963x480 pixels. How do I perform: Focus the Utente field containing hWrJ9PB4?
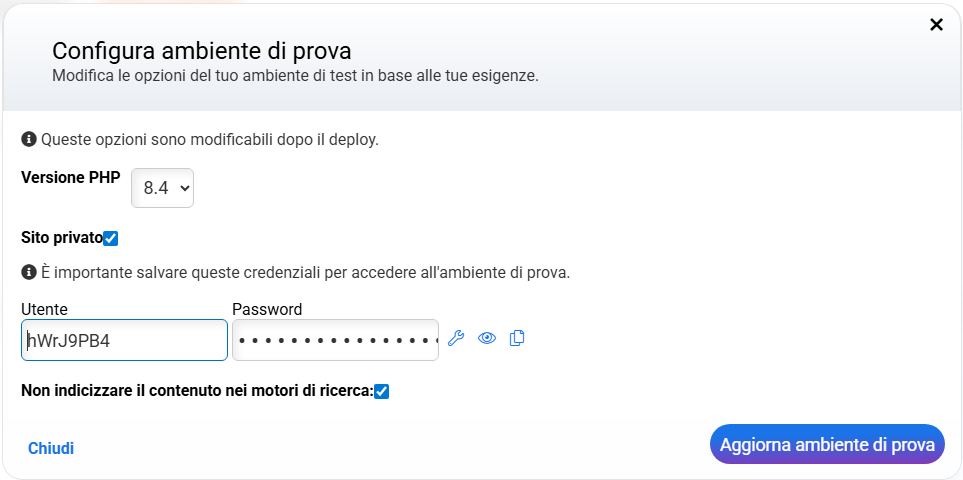(124, 340)
